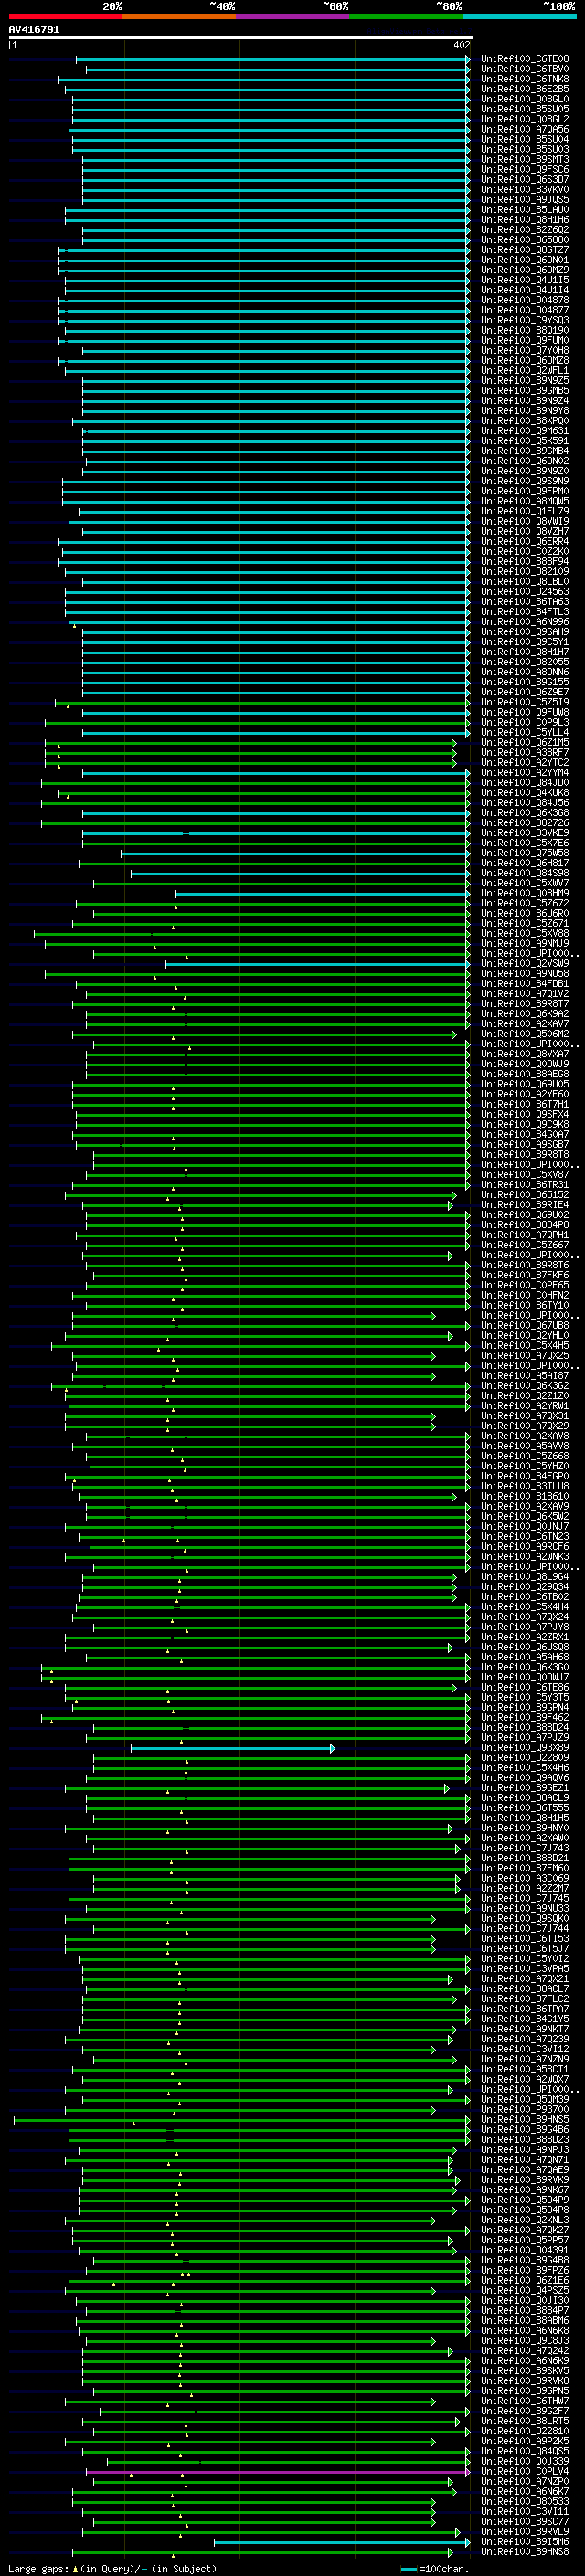The height and width of the screenshot is (2576, 585).
Task: Click the UniRef100_B3VKV0 label
Action: [524, 189]
